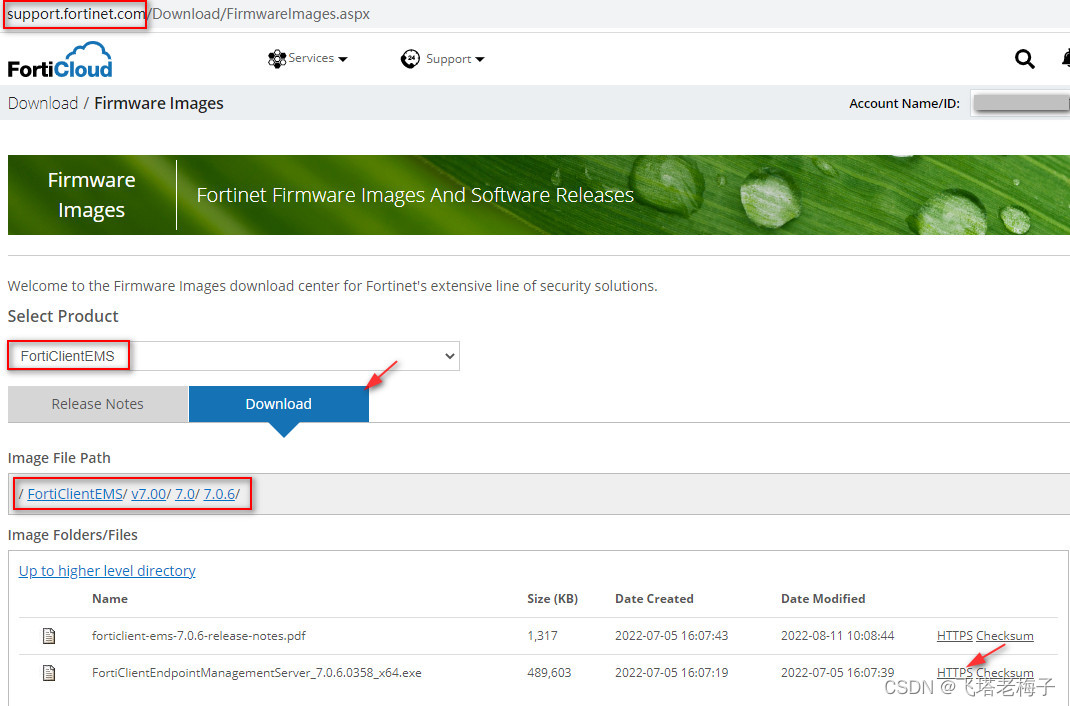Viewport: 1070px width, 706px height.
Task: Open v7.00 path link
Action: [149, 494]
